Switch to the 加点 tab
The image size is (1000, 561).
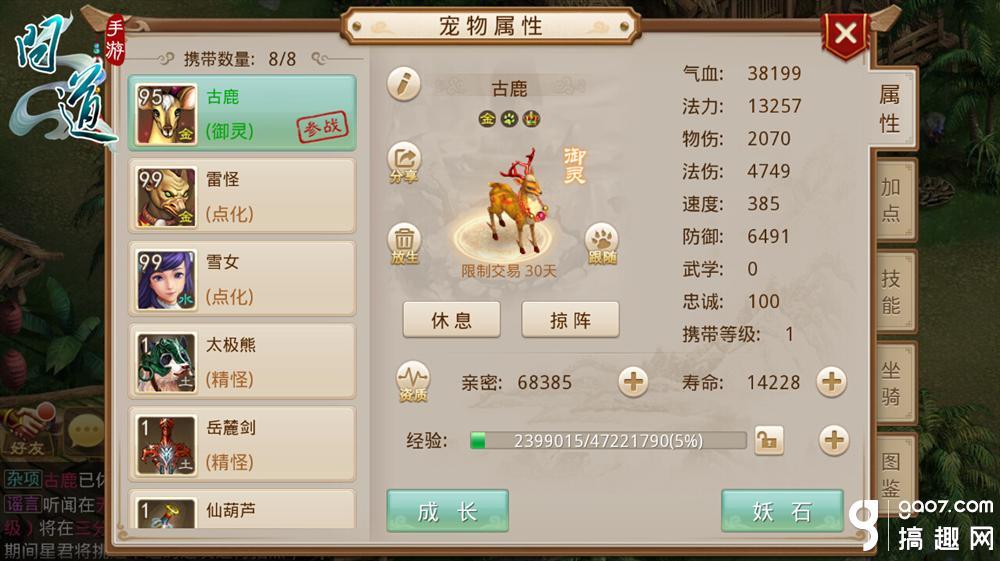point(892,200)
